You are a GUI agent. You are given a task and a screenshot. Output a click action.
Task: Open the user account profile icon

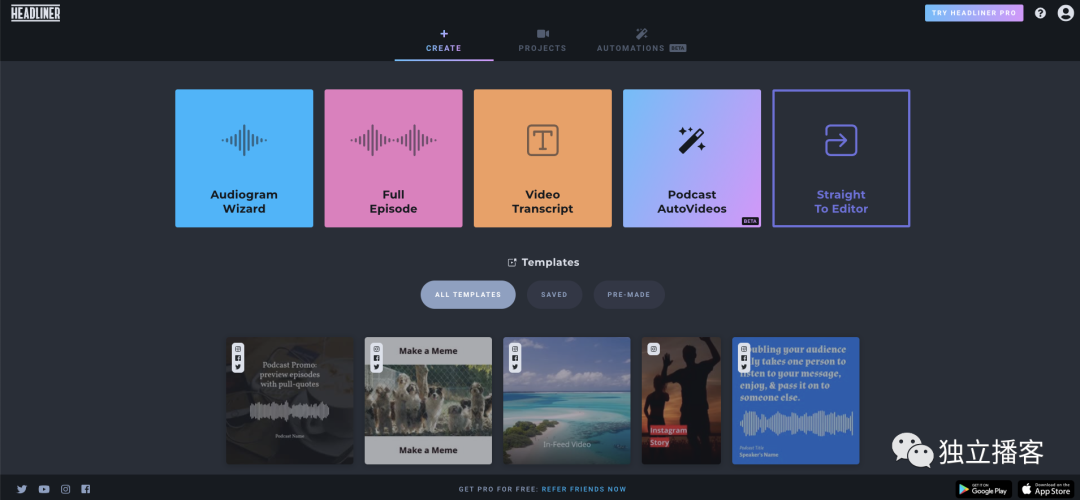pyautogui.click(x=1066, y=13)
